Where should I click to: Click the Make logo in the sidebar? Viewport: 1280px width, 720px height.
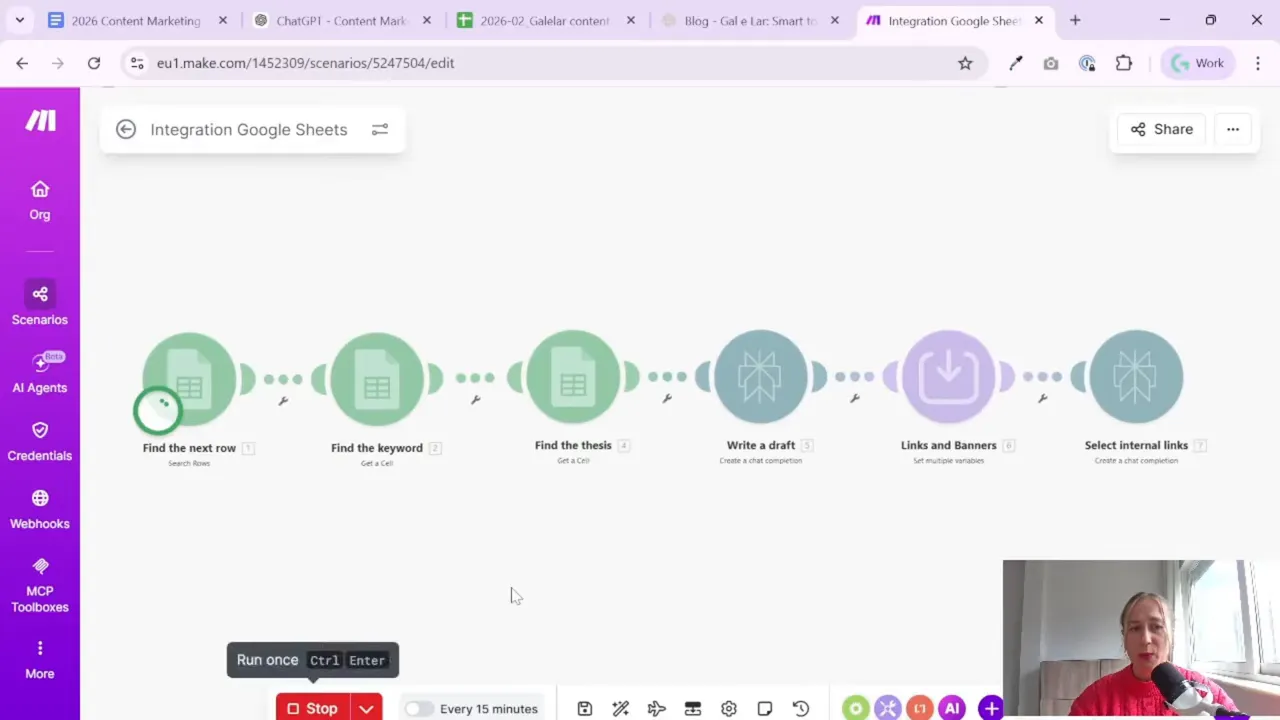coord(40,121)
